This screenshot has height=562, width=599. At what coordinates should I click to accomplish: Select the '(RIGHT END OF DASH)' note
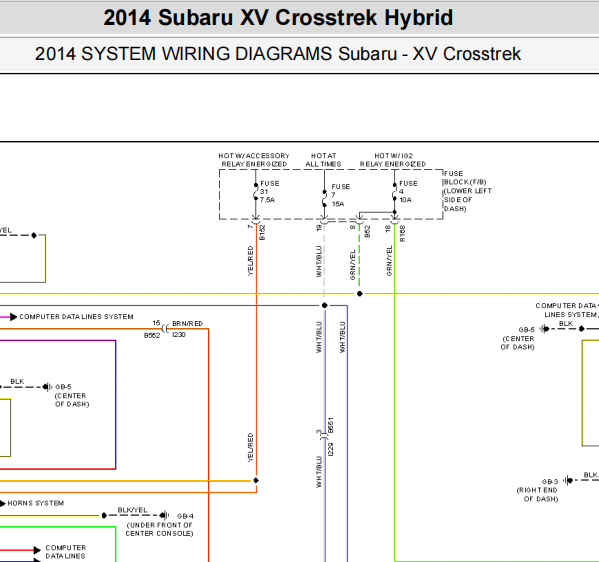537,494
